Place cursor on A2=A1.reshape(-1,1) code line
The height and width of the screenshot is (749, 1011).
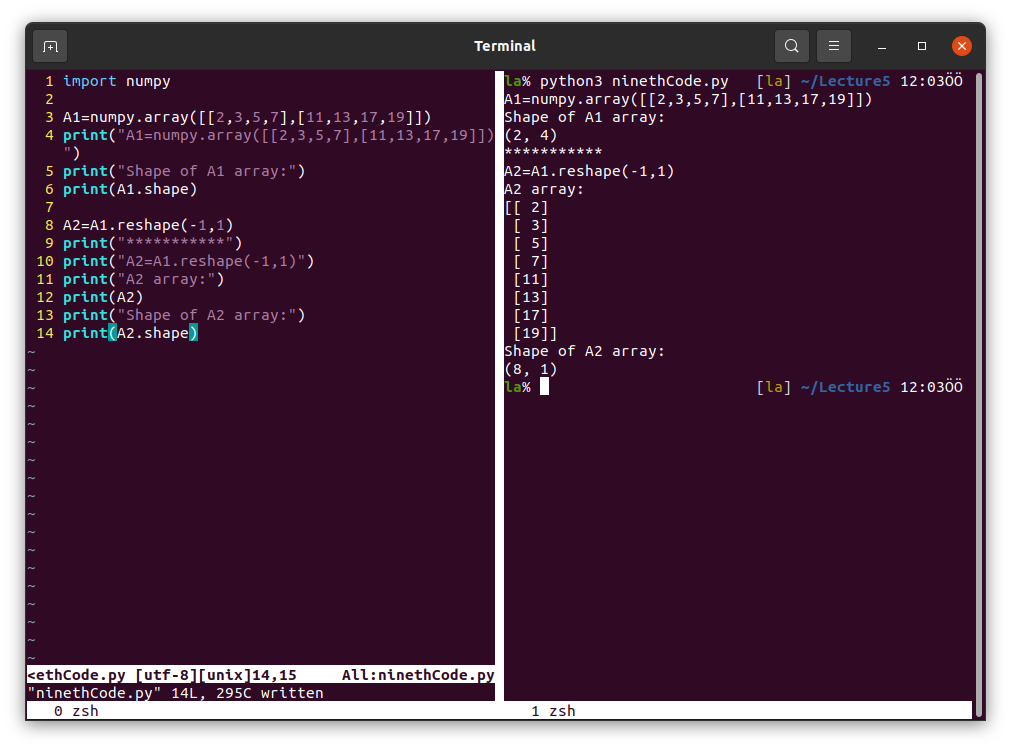147,225
